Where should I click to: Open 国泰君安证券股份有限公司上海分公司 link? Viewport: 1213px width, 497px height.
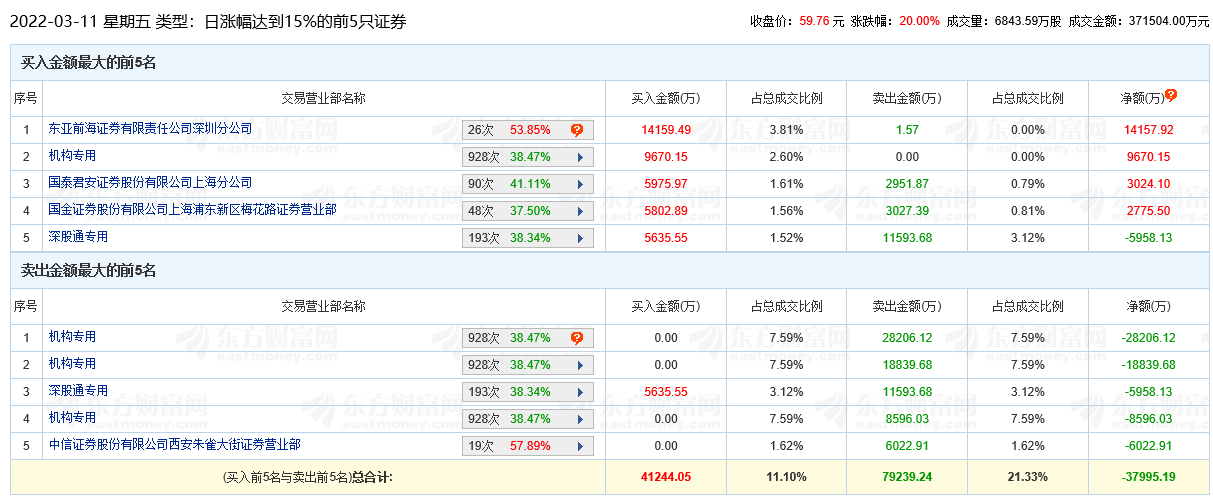[150, 183]
